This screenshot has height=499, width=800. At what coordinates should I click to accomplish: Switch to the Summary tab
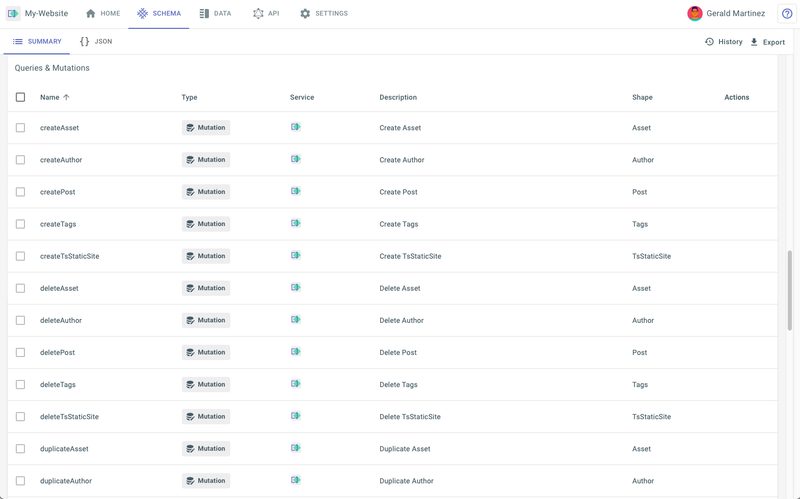(37, 41)
